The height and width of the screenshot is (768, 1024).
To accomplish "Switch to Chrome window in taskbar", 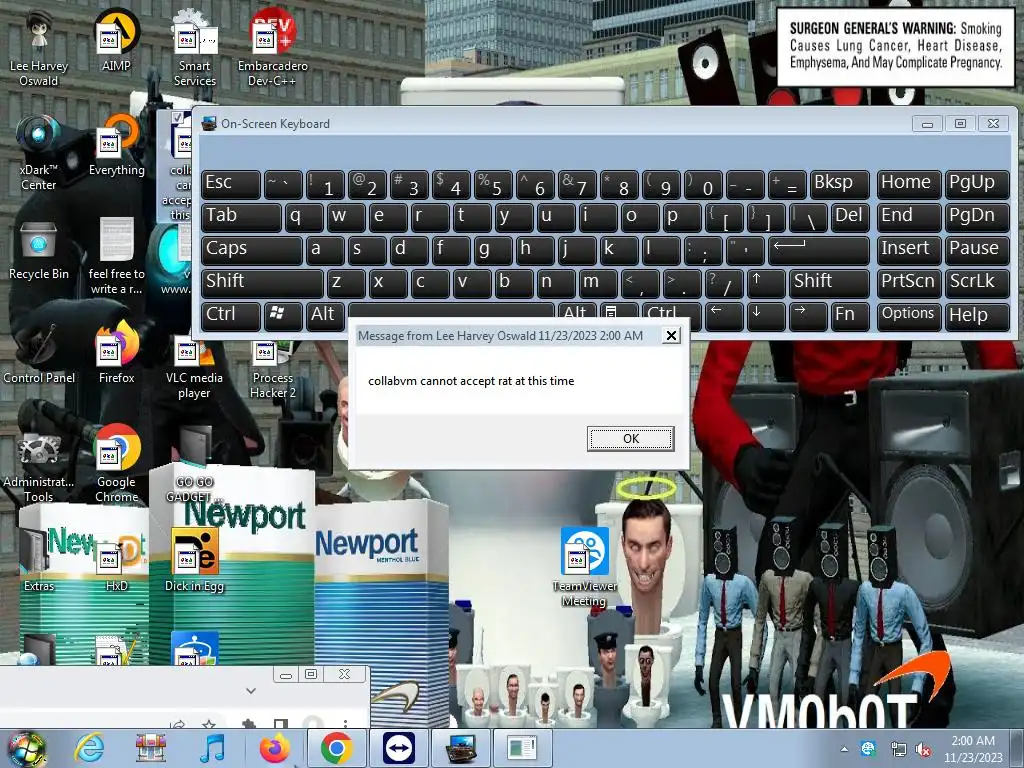I will pos(336,748).
